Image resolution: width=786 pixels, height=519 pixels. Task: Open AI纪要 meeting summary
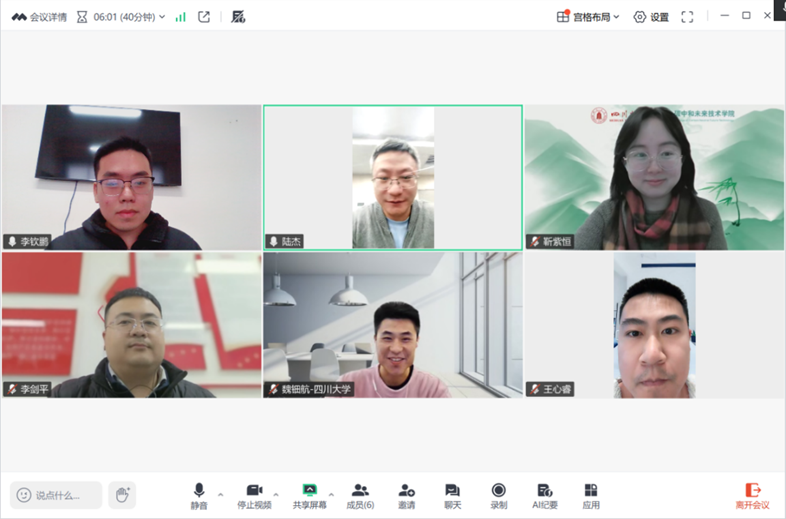pos(545,494)
